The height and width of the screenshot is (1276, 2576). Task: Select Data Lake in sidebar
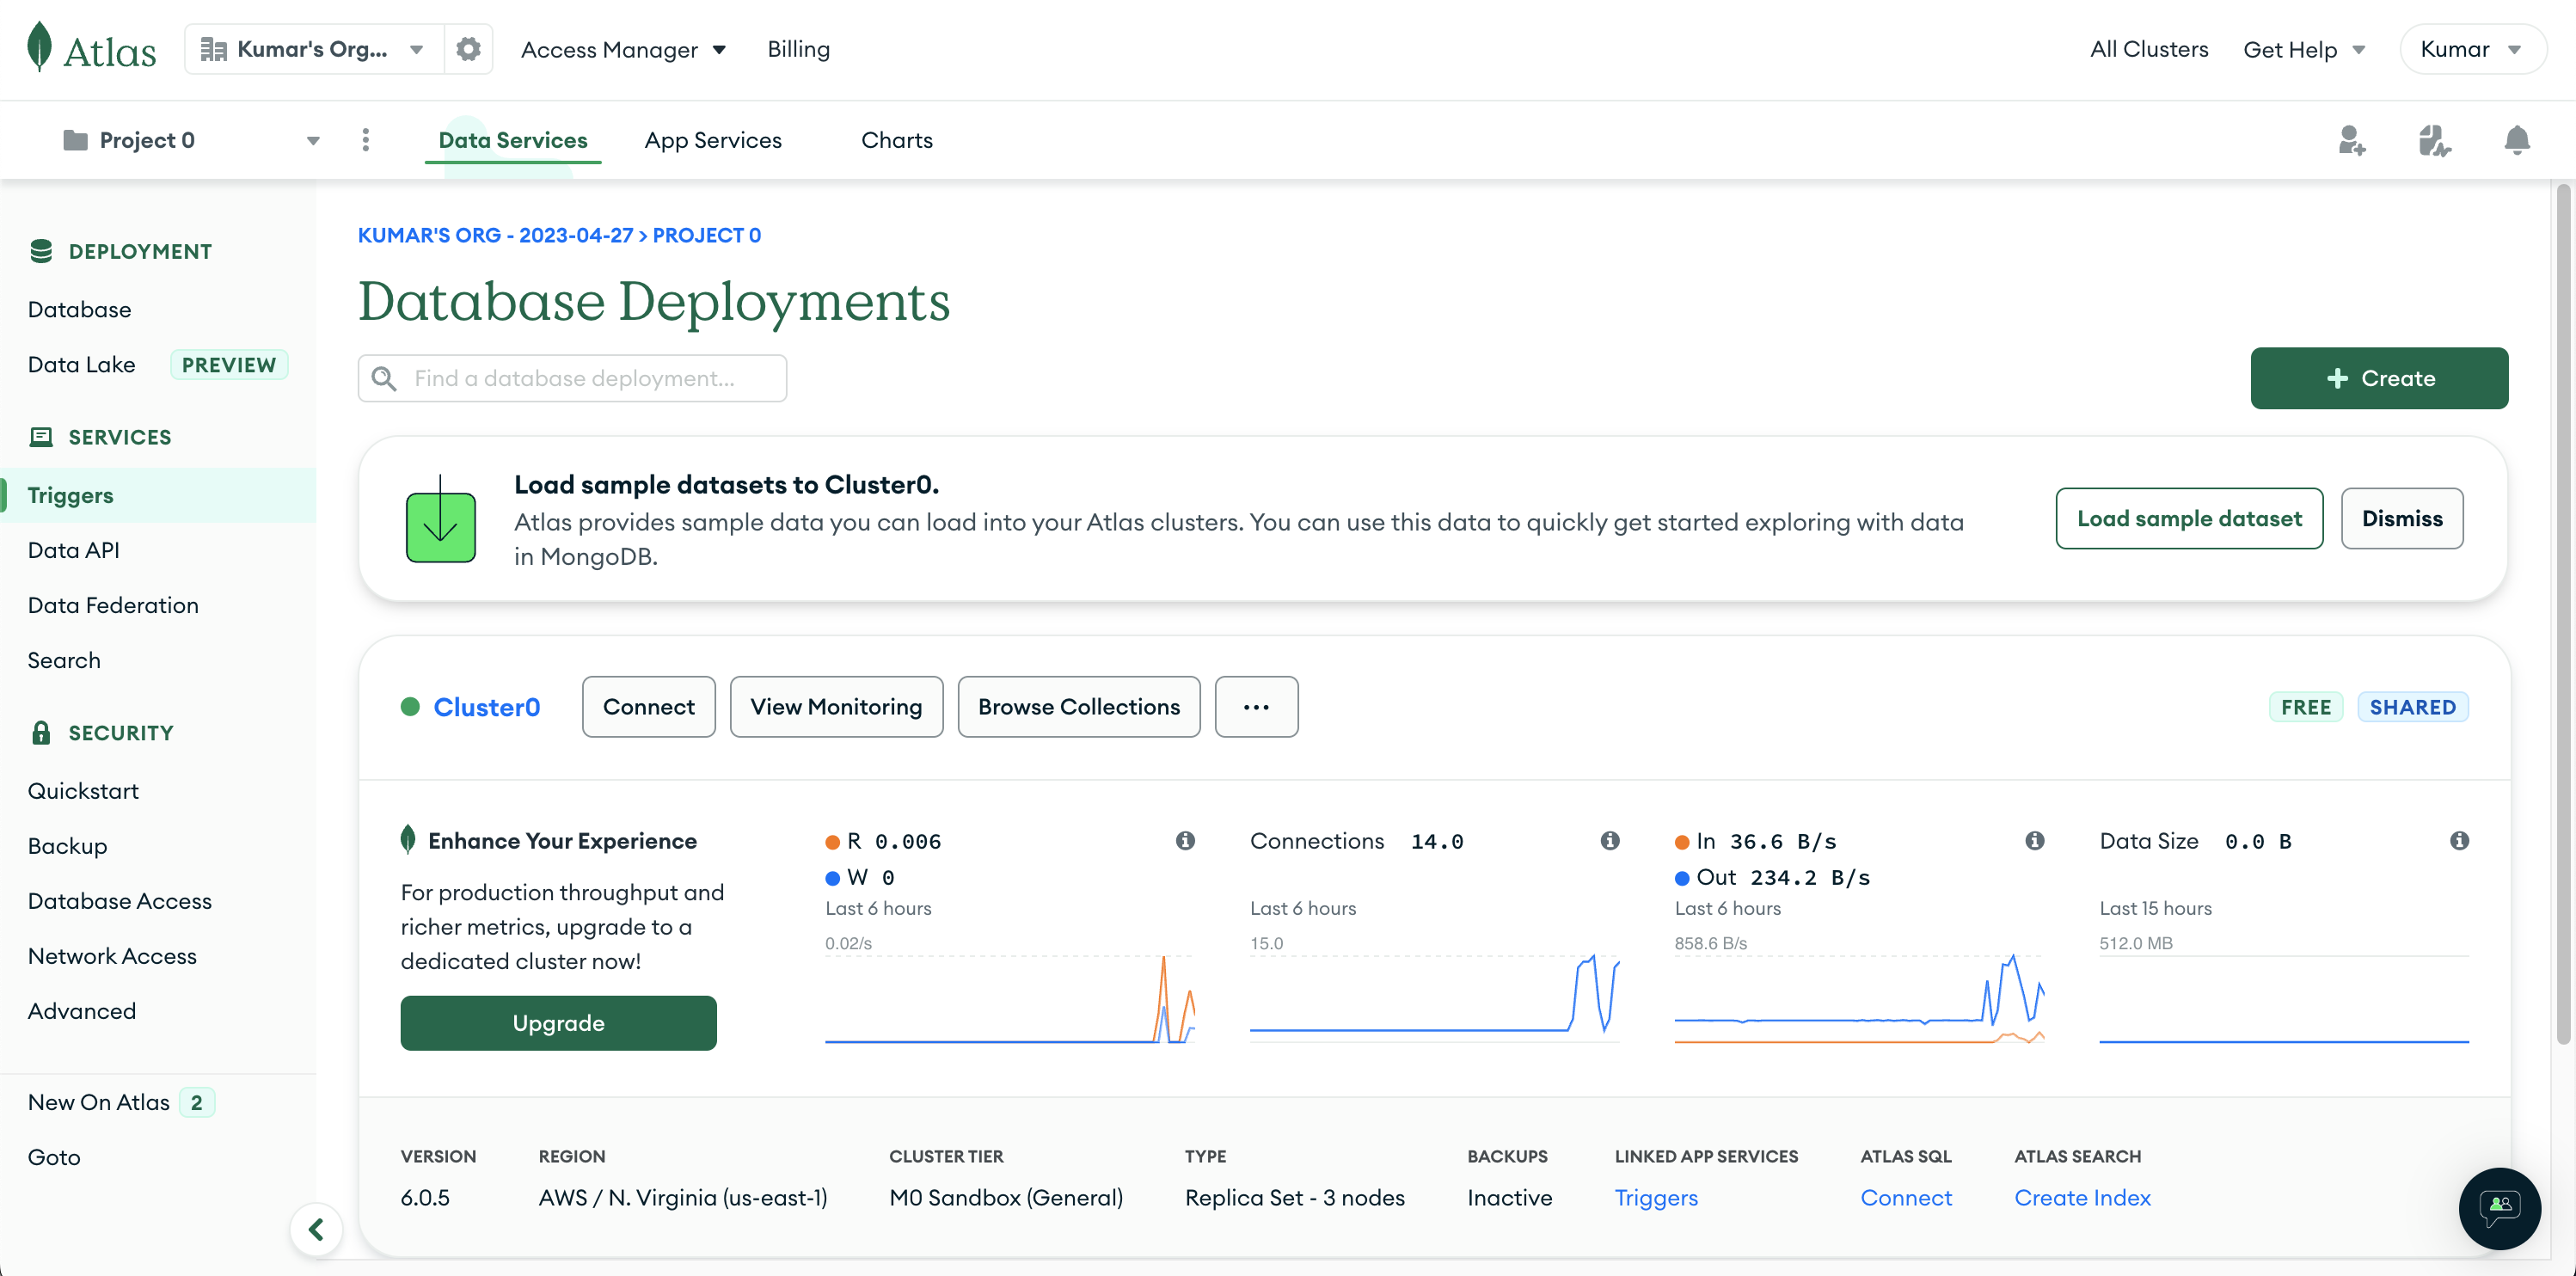pyautogui.click(x=81, y=364)
